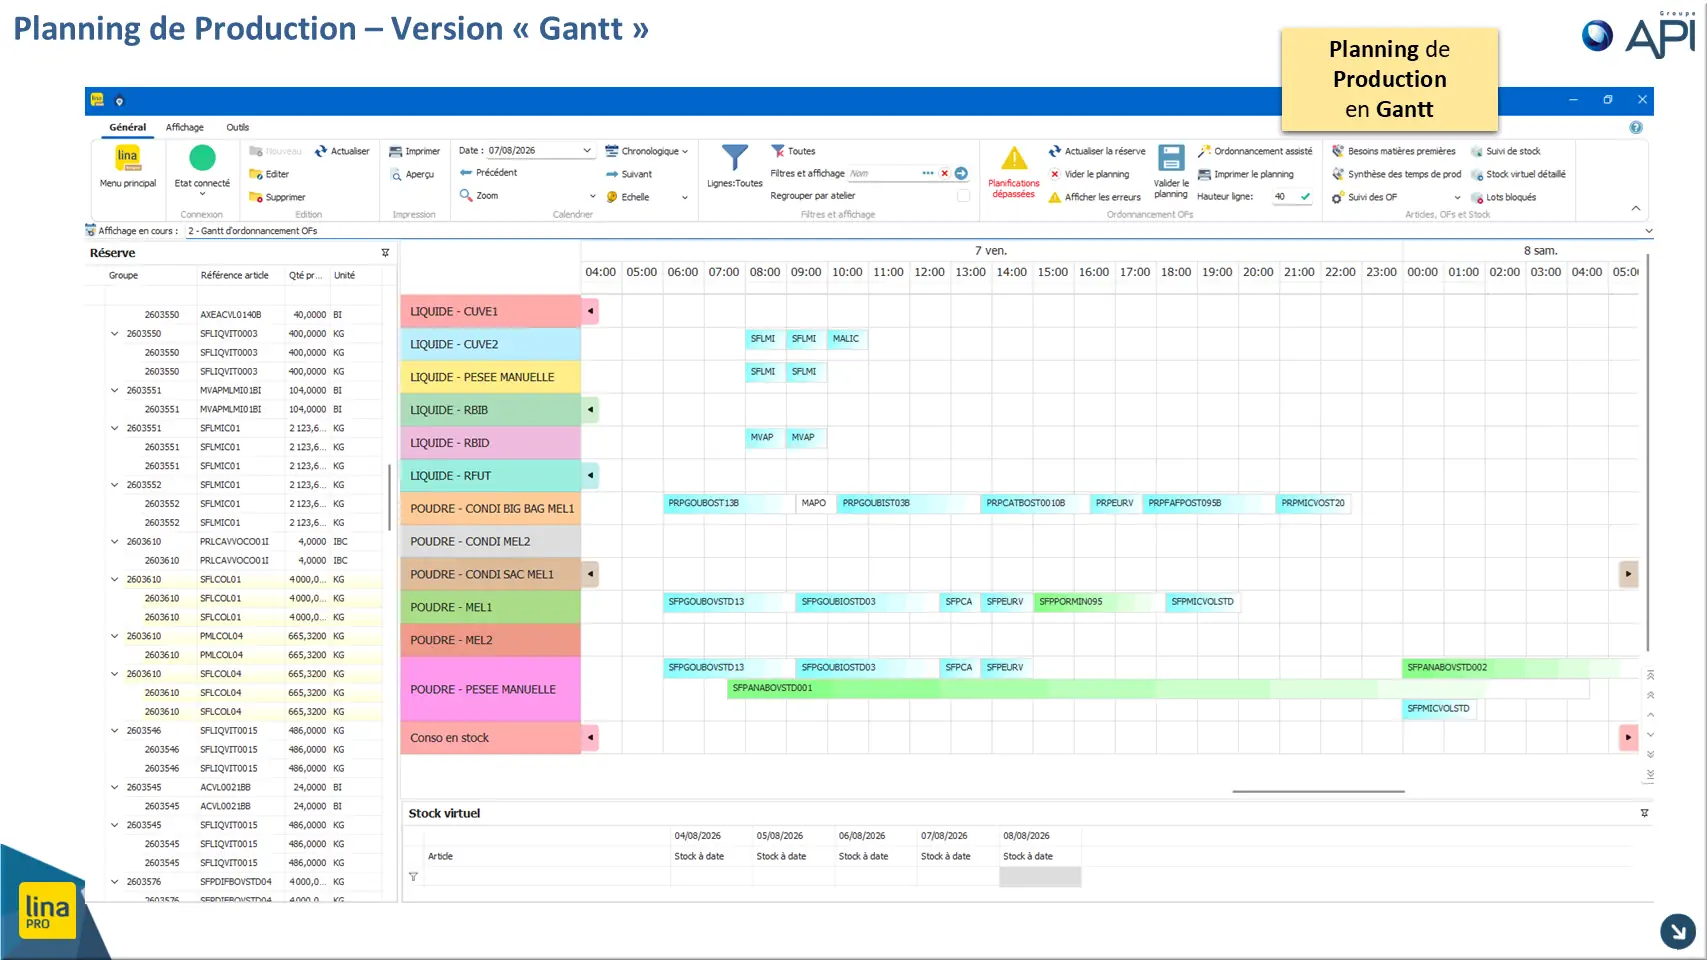The height and width of the screenshot is (960, 1707).
Task: Click the Menu principal lina icon
Action: [127, 158]
